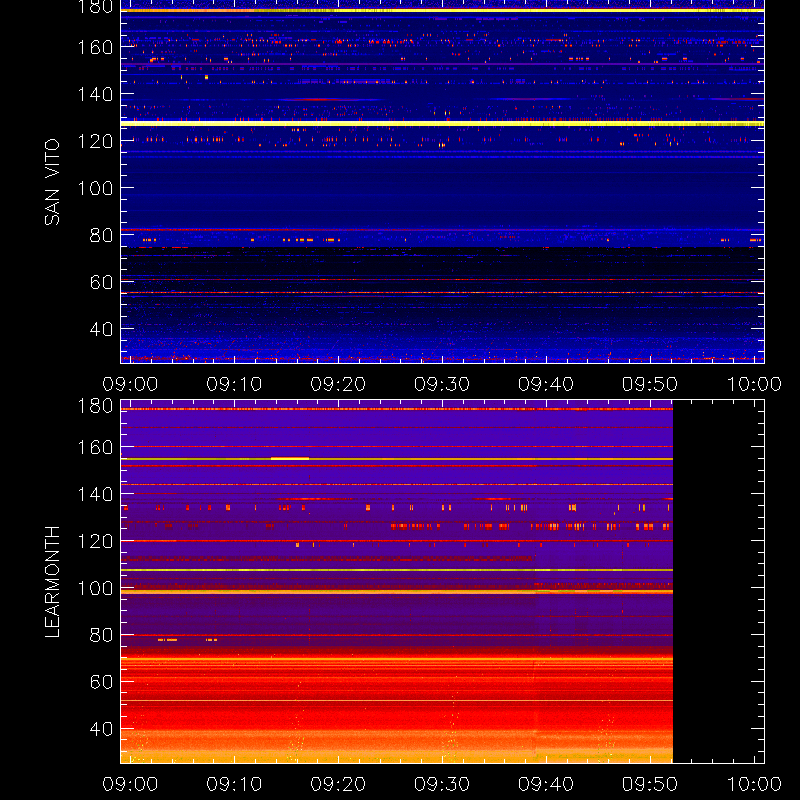Image resolution: width=800 pixels, height=800 pixels.
Task: Select the 40 tick label on San Vito axis
Action: (x=101, y=329)
